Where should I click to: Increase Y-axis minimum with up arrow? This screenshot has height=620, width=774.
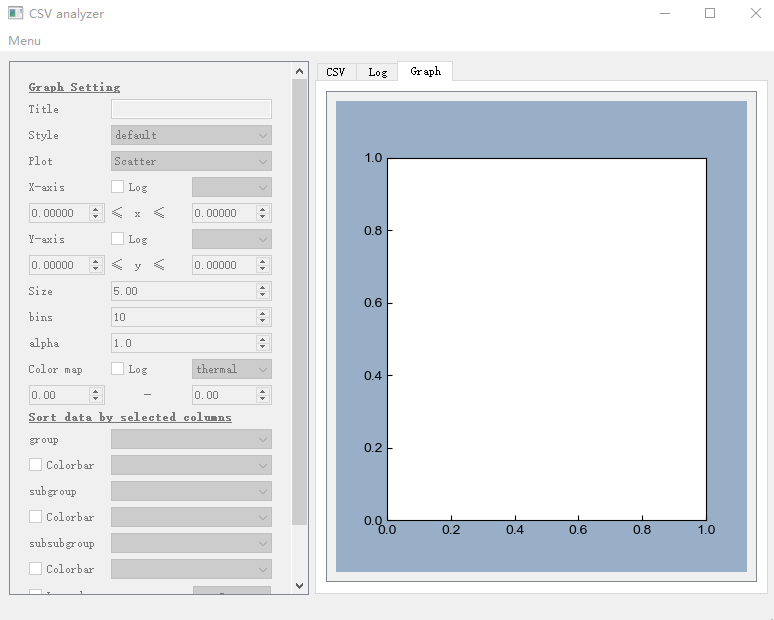click(x=96, y=261)
